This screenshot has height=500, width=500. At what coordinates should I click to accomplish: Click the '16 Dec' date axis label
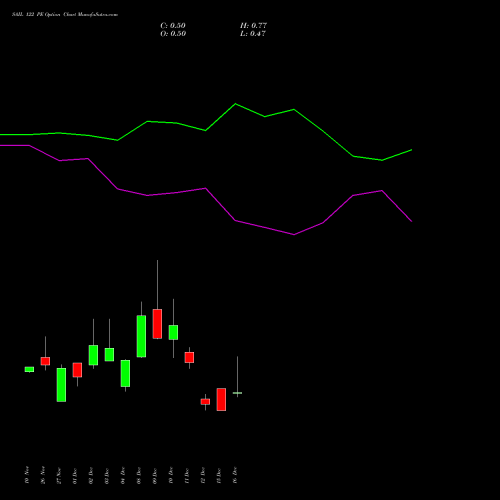click(x=235, y=476)
